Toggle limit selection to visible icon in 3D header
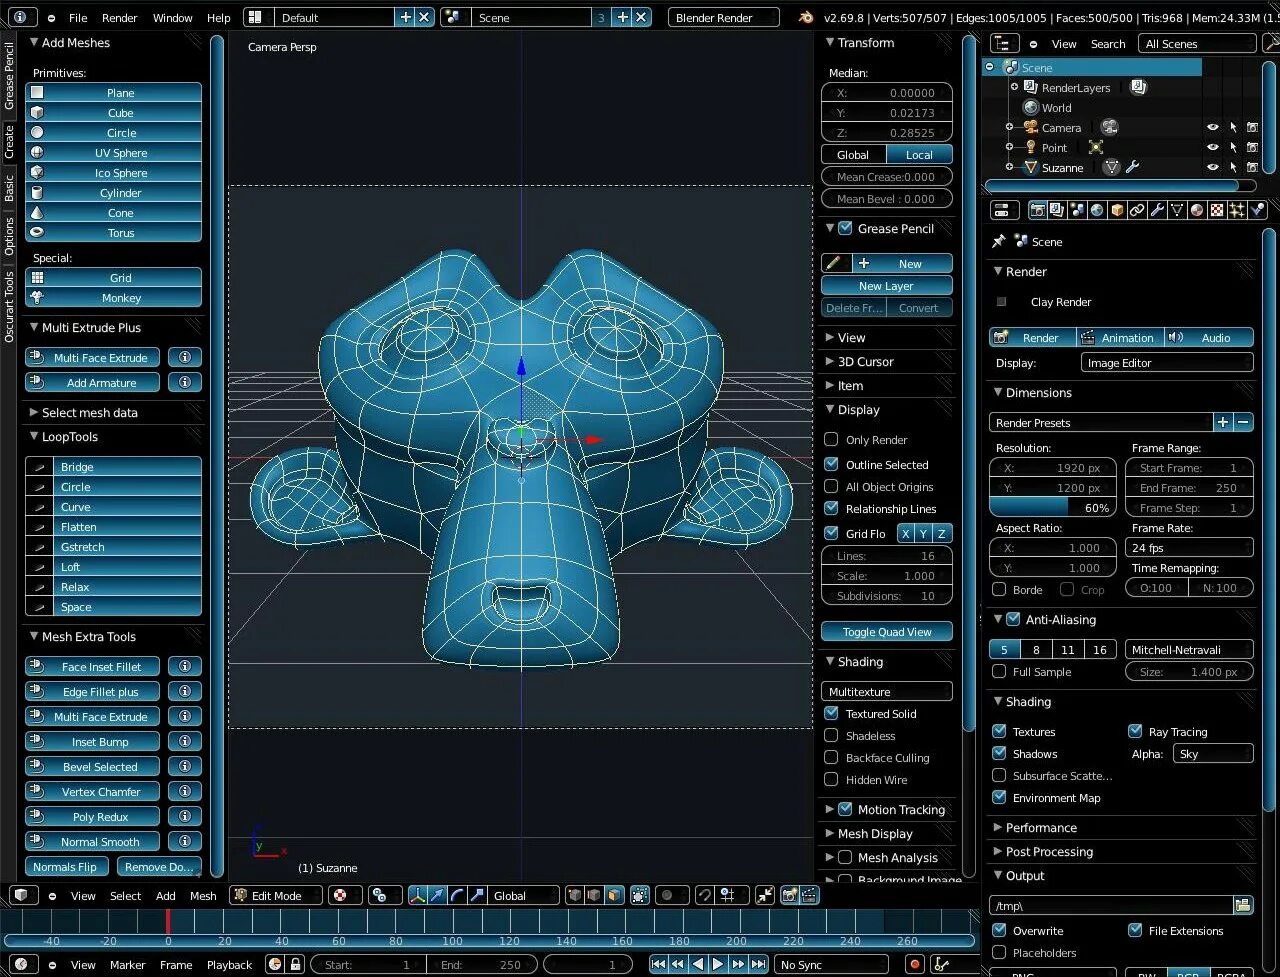 click(640, 895)
